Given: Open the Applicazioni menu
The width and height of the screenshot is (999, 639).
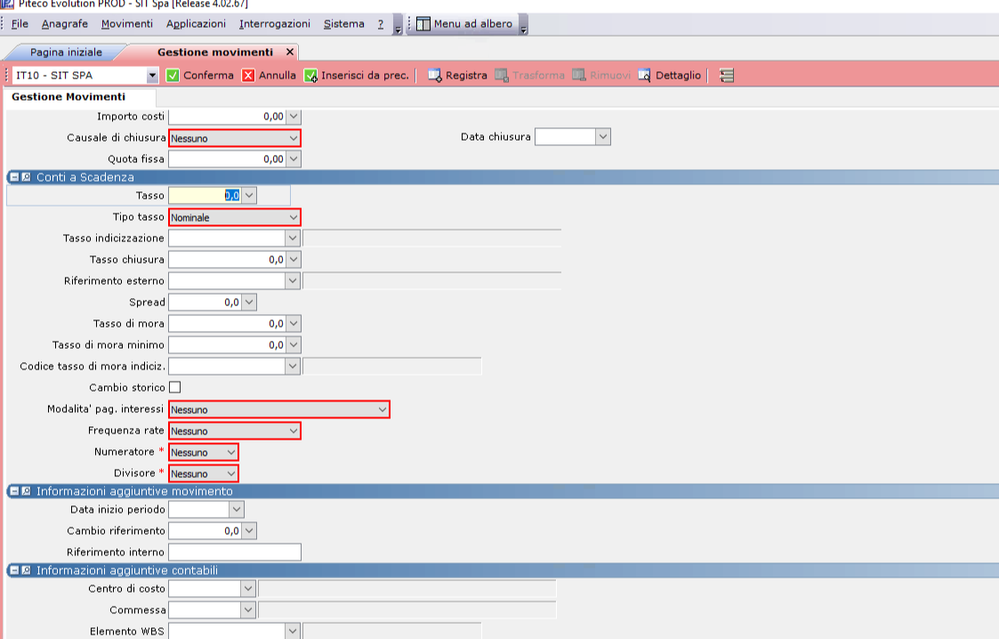Looking at the screenshot, I should [x=196, y=24].
